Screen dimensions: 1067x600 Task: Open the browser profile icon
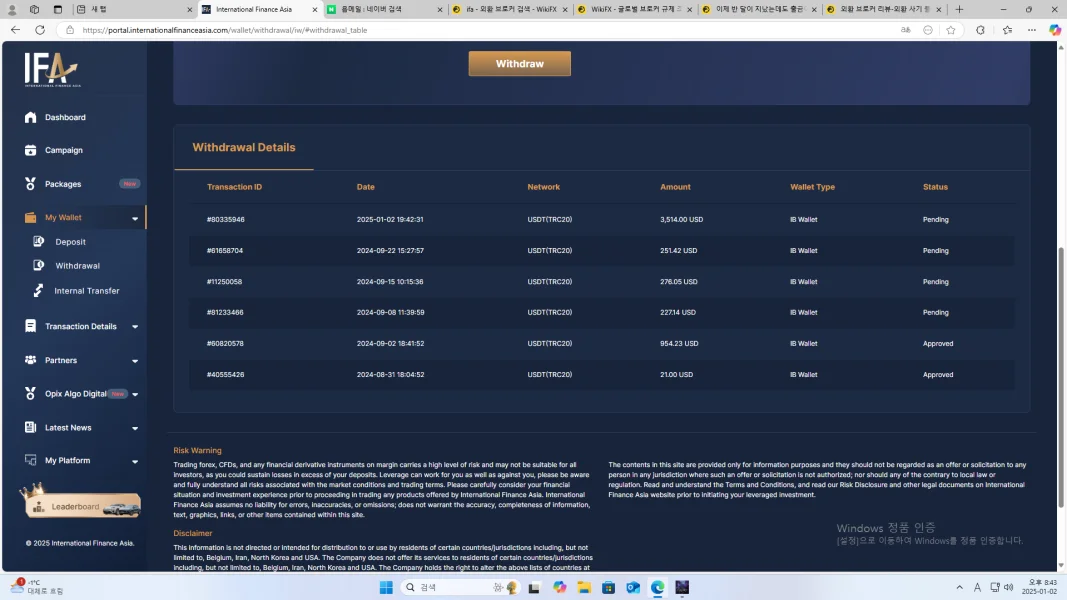[12, 10]
